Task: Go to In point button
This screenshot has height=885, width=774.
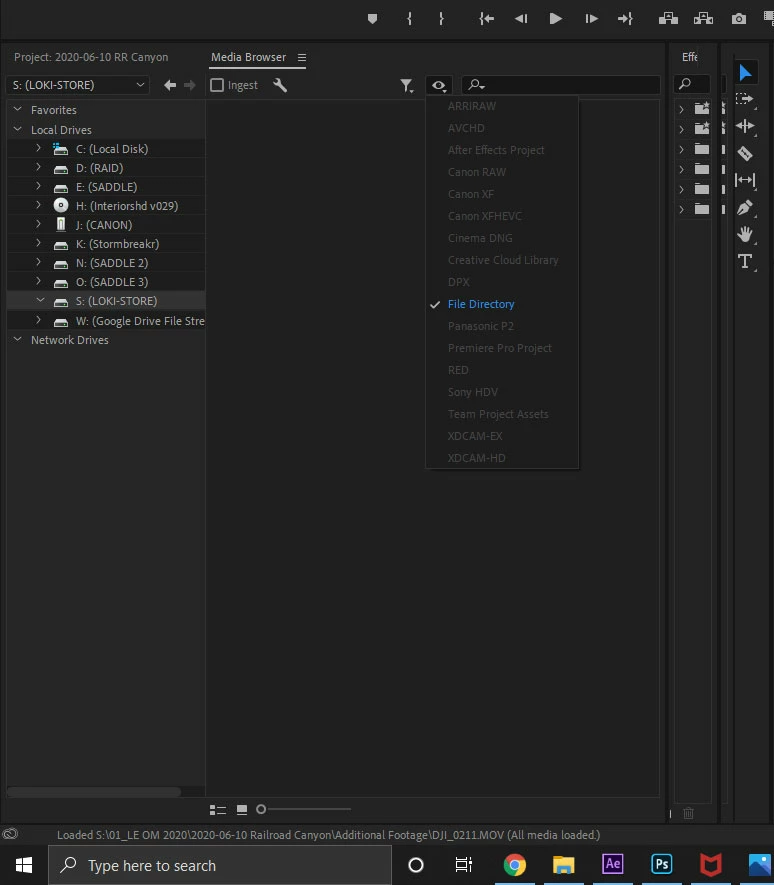Action: pyautogui.click(x=486, y=19)
